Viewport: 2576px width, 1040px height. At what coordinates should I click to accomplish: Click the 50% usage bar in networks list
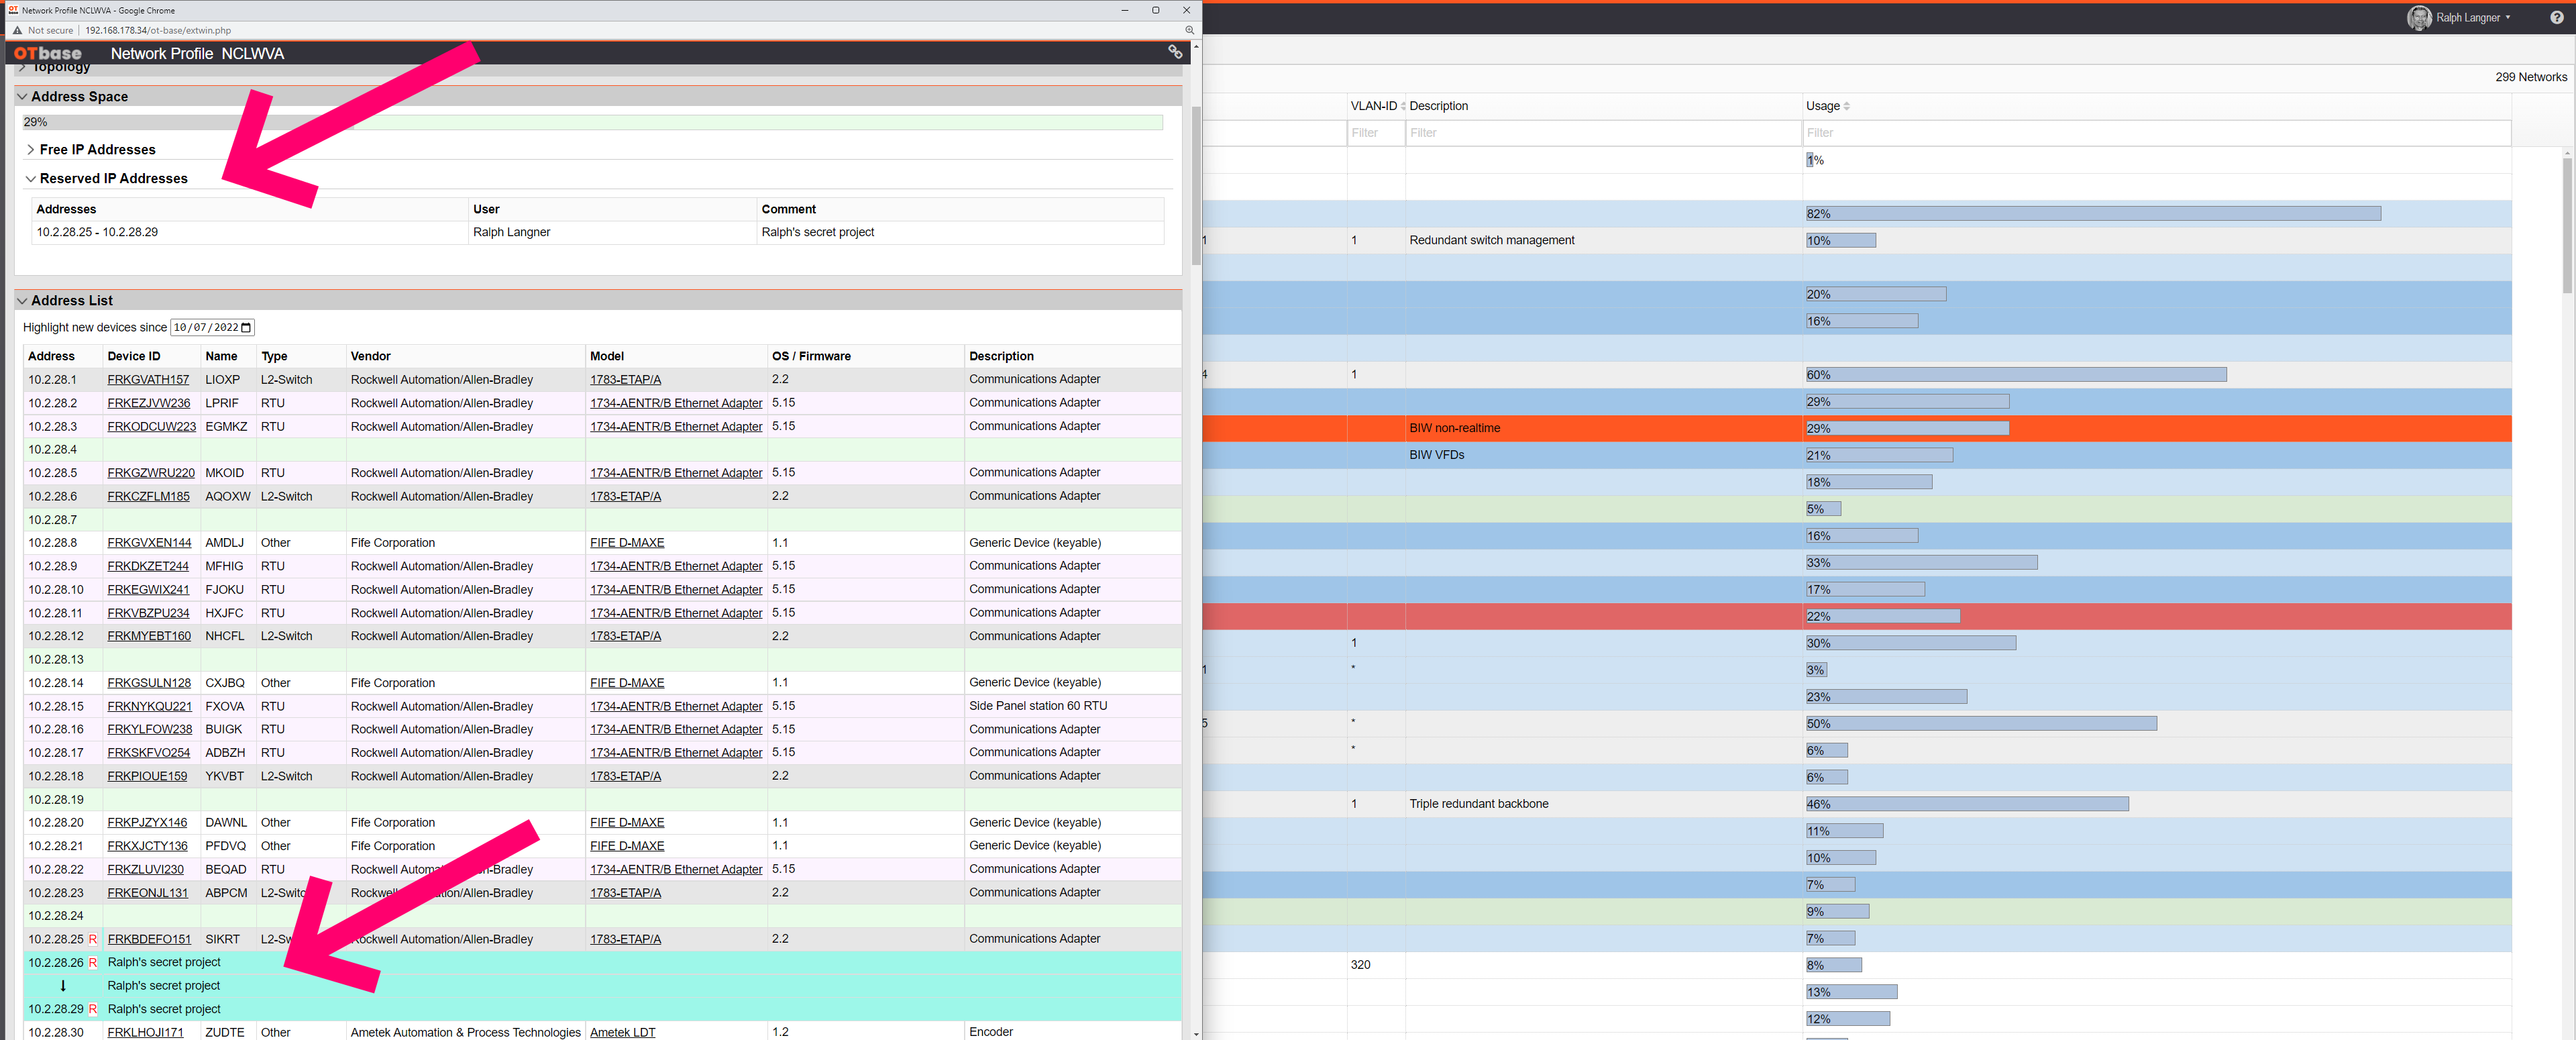tap(1981, 724)
